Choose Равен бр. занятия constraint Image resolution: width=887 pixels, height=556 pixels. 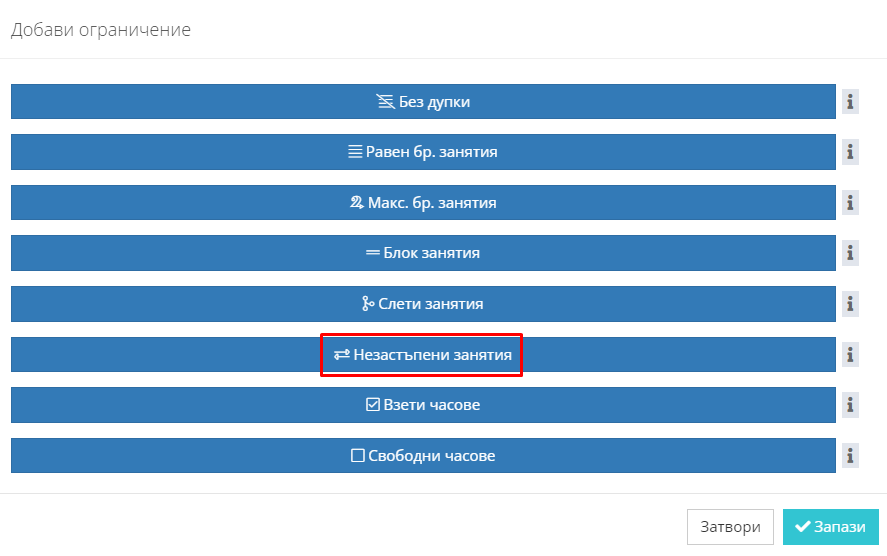pyautogui.click(x=423, y=152)
